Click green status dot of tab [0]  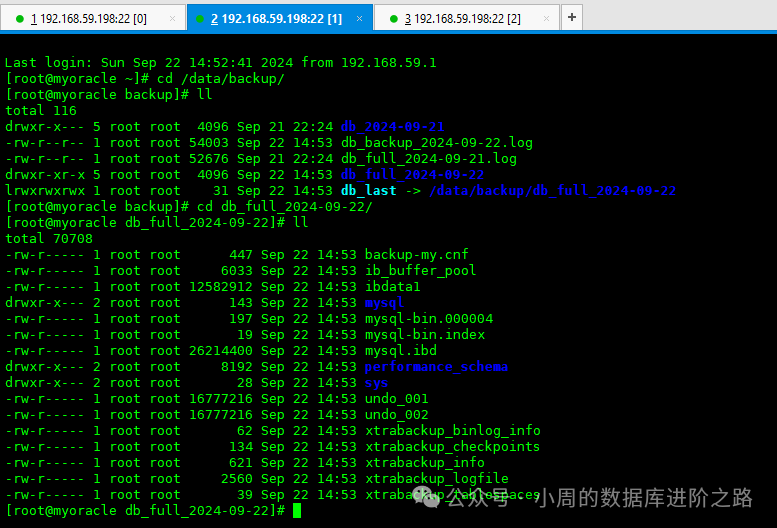20,19
